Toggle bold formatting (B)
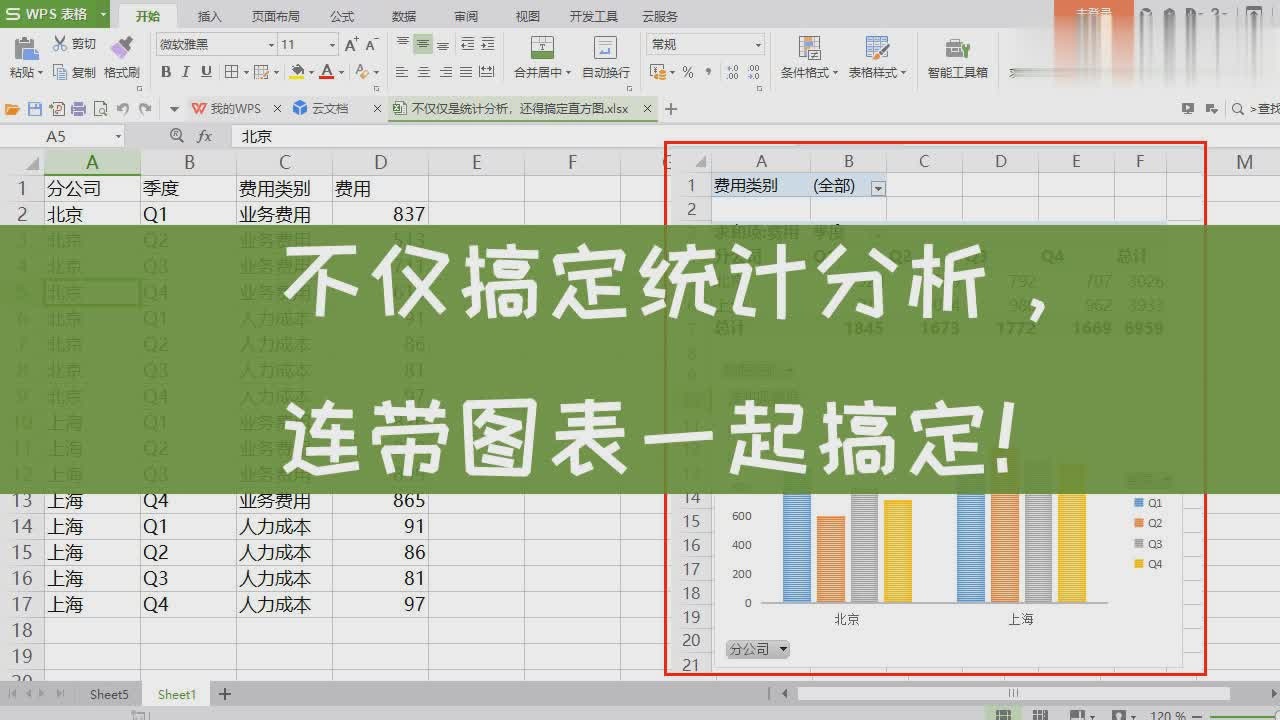This screenshot has height=720, width=1280. 166,72
